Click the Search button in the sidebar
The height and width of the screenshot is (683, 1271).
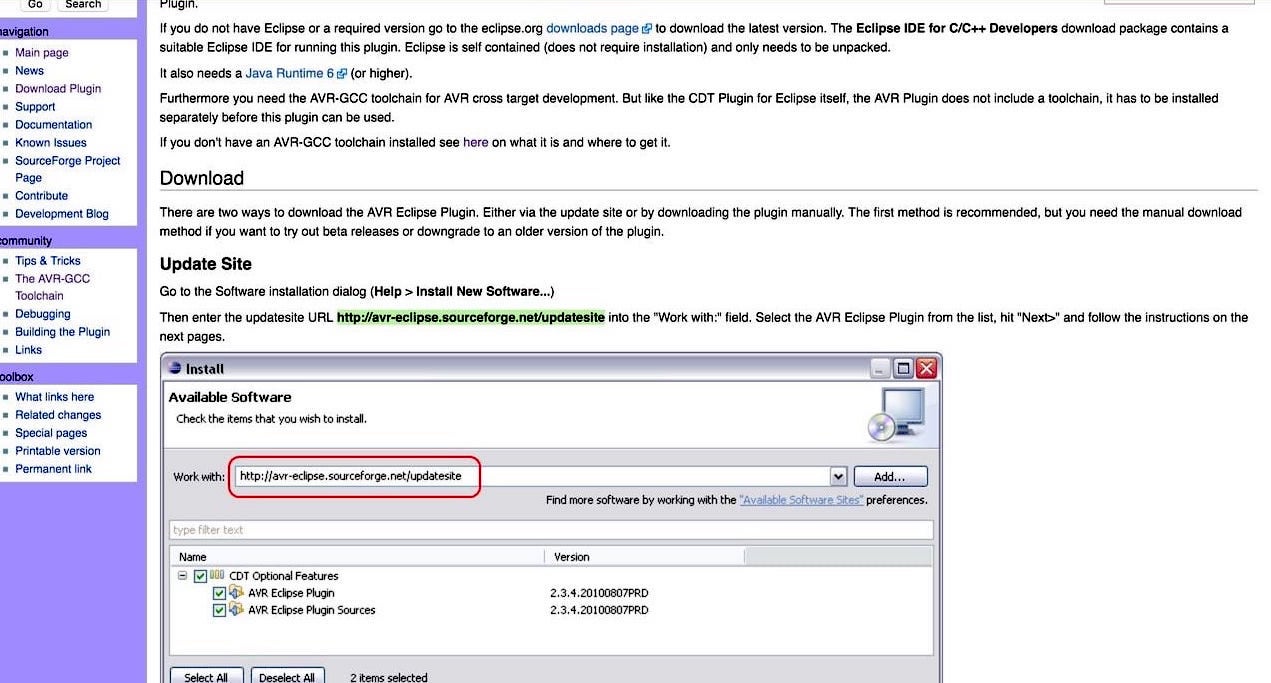[83, 5]
